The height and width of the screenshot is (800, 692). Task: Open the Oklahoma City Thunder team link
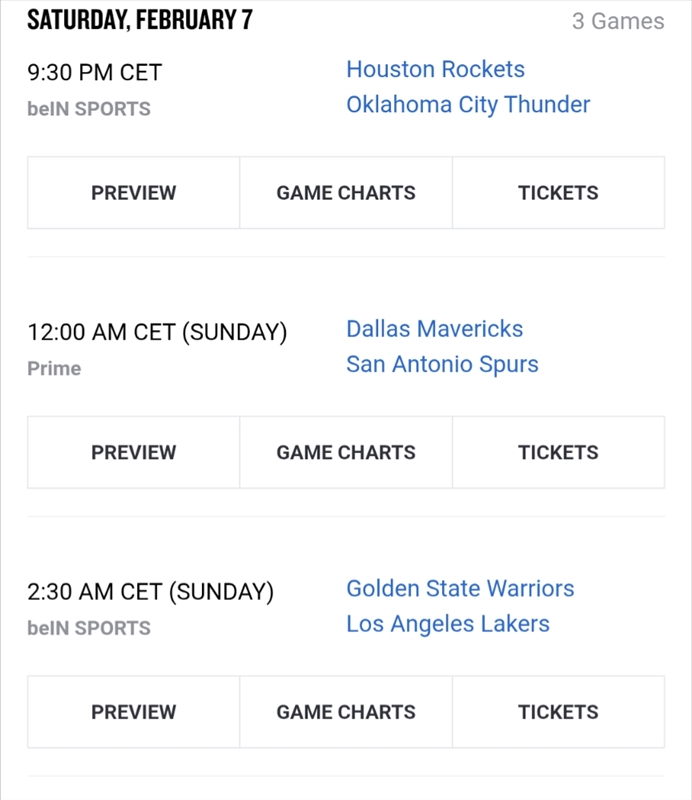468,104
